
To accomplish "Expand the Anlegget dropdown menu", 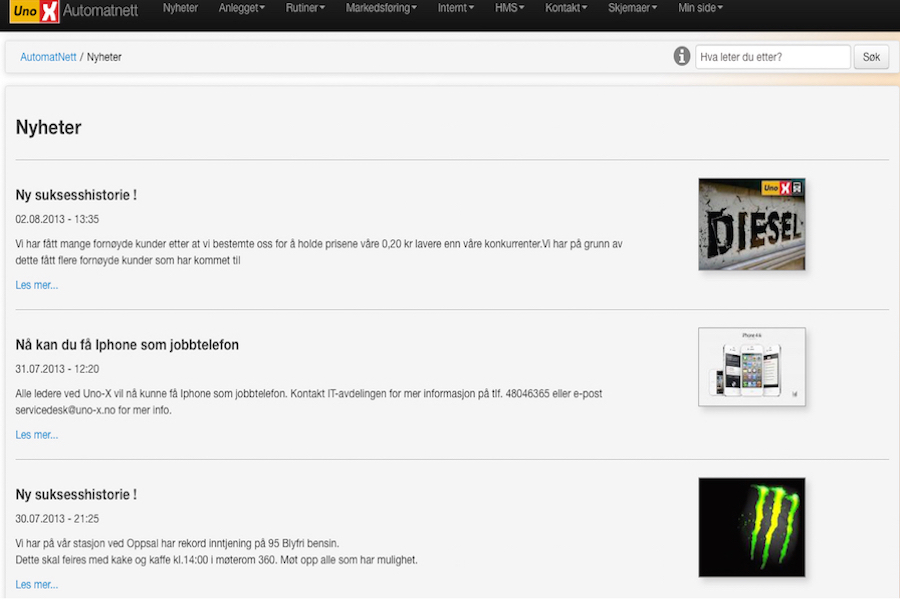I will [x=241, y=8].
